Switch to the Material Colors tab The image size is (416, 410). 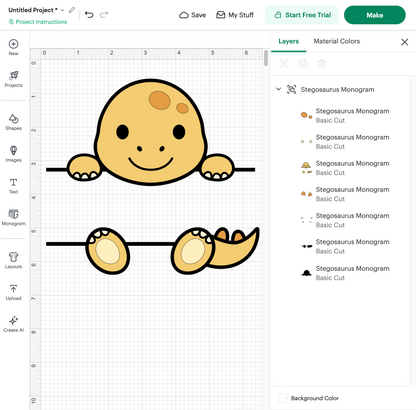pyautogui.click(x=337, y=41)
